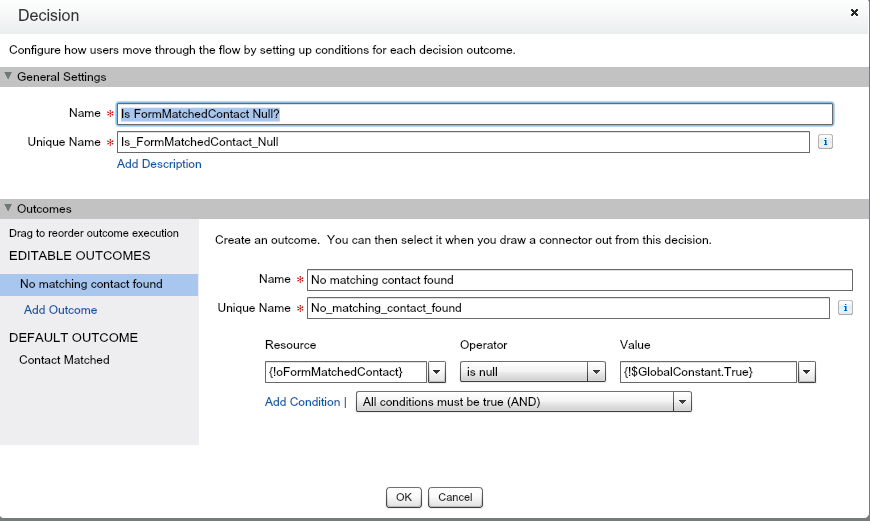Click info icon beside decision Unique Name
870x521 pixels.
pos(825,142)
